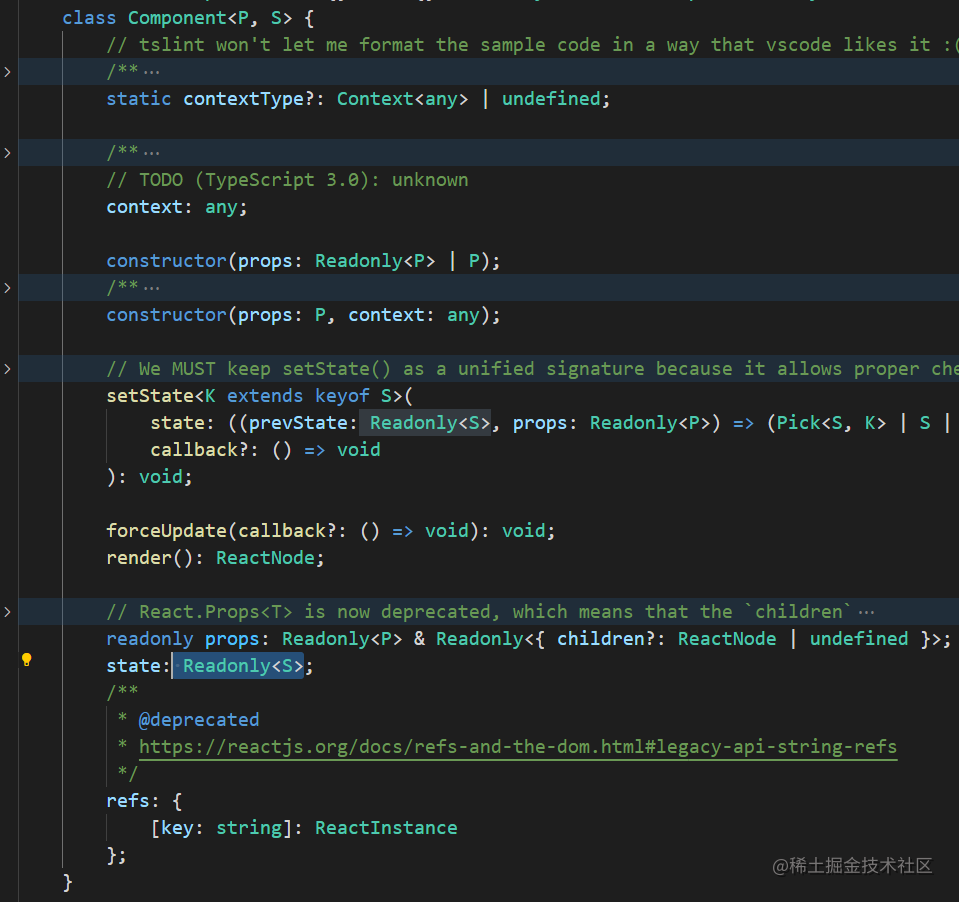
Task: Expand folded 'We MUST keep setState()' comment
Action: pyautogui.click(x=7, y=369)
